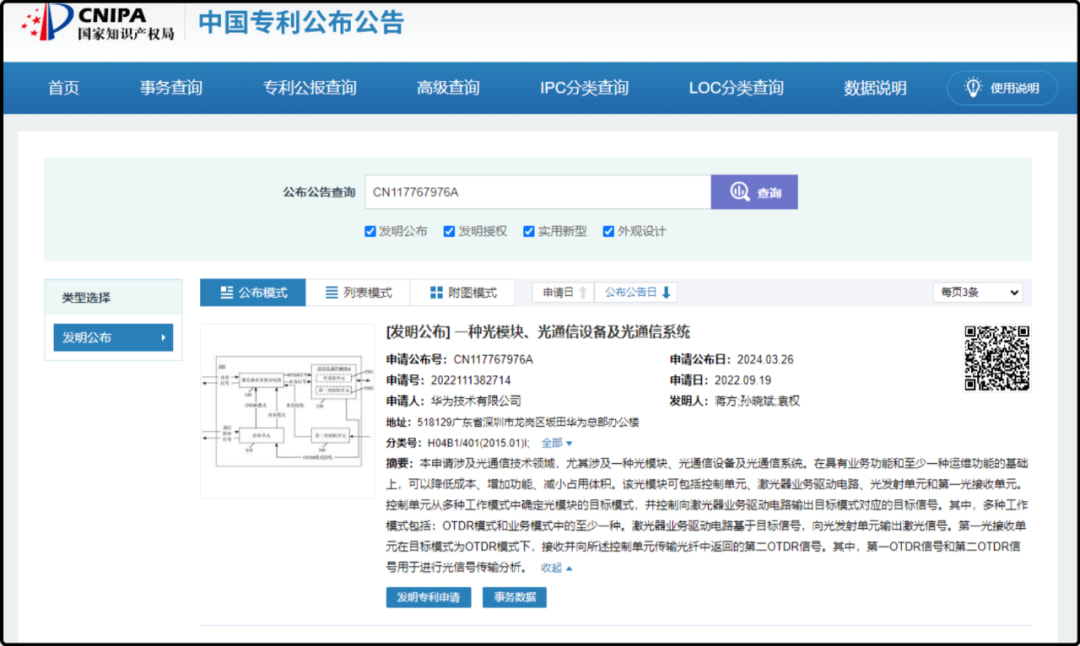Expand the 全部 classification numbers
1080x646 pixels.
tap(557, 443)
